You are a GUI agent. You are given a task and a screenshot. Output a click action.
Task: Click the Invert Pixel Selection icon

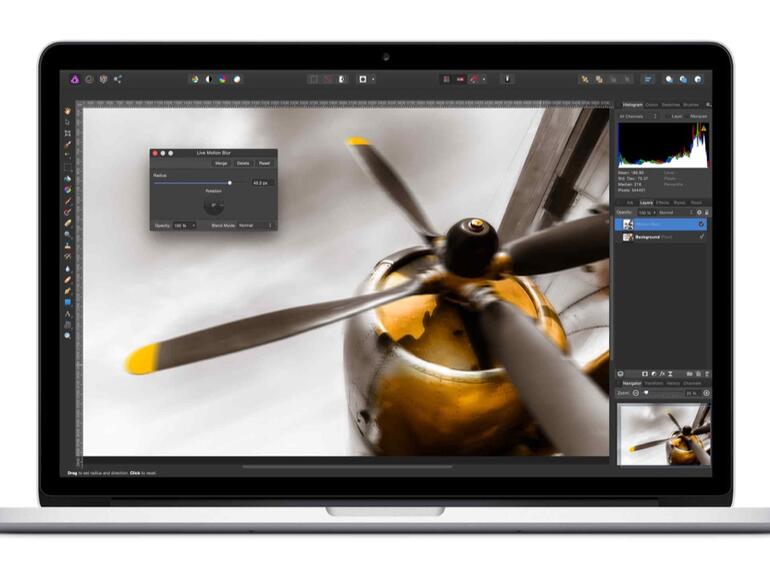coord(342,79)
